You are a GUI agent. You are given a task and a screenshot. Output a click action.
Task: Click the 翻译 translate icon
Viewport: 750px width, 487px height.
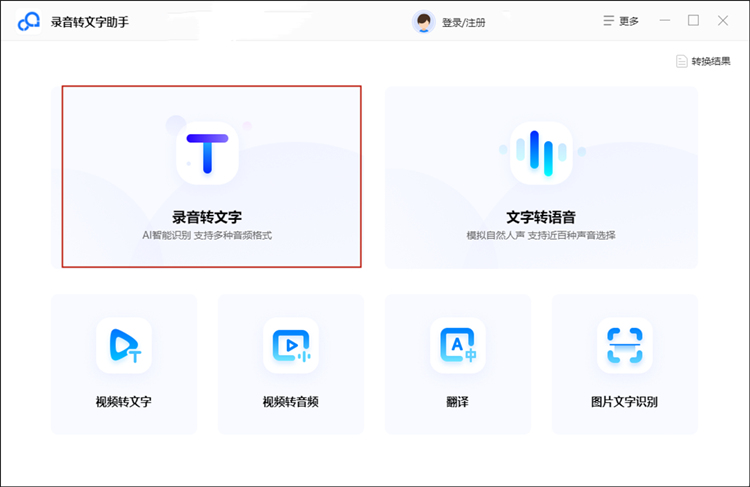pyautogui.click(x=458, y=345)
